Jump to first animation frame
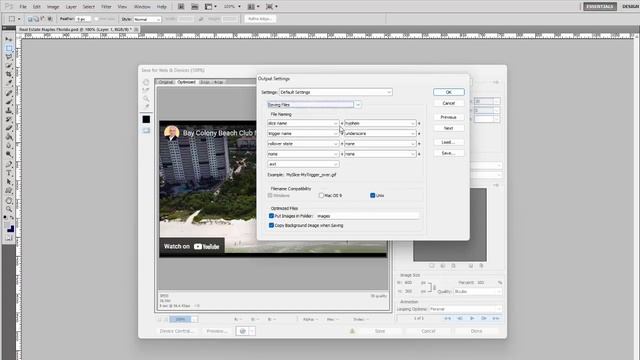 [x=447, y=318]
